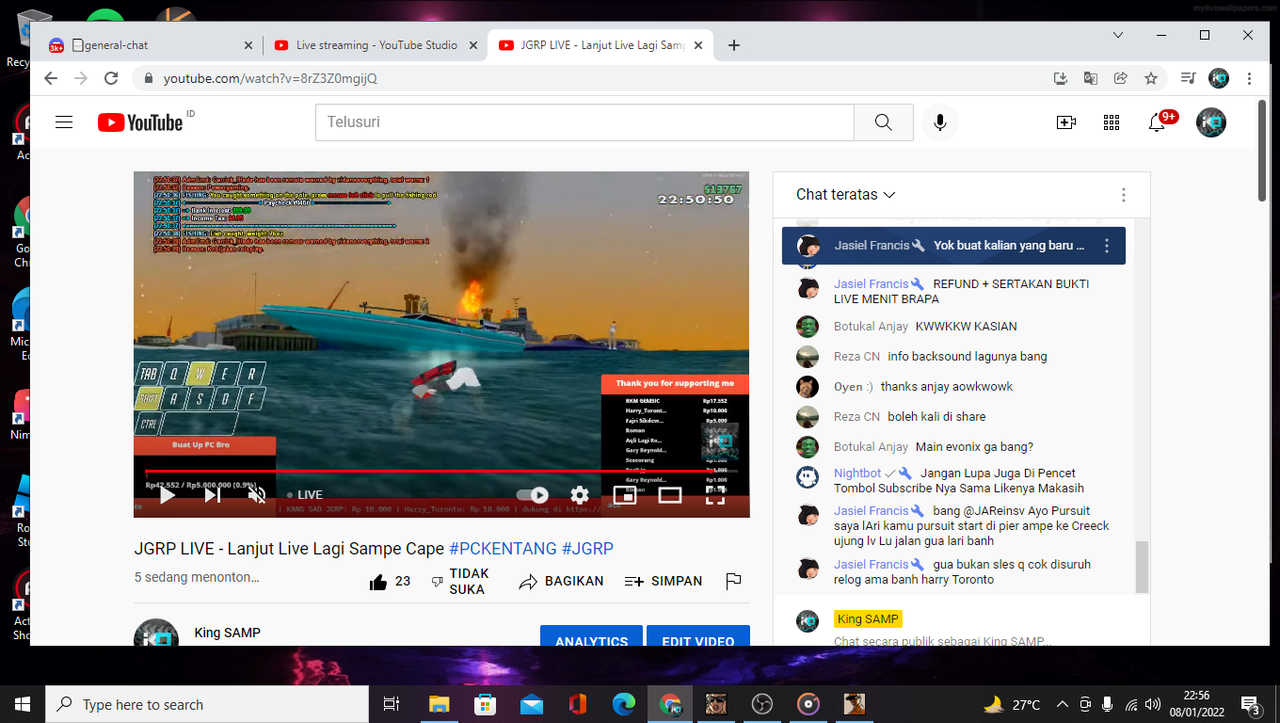Switch to Live streaming YouTube Studio tab

coord(376,45)
